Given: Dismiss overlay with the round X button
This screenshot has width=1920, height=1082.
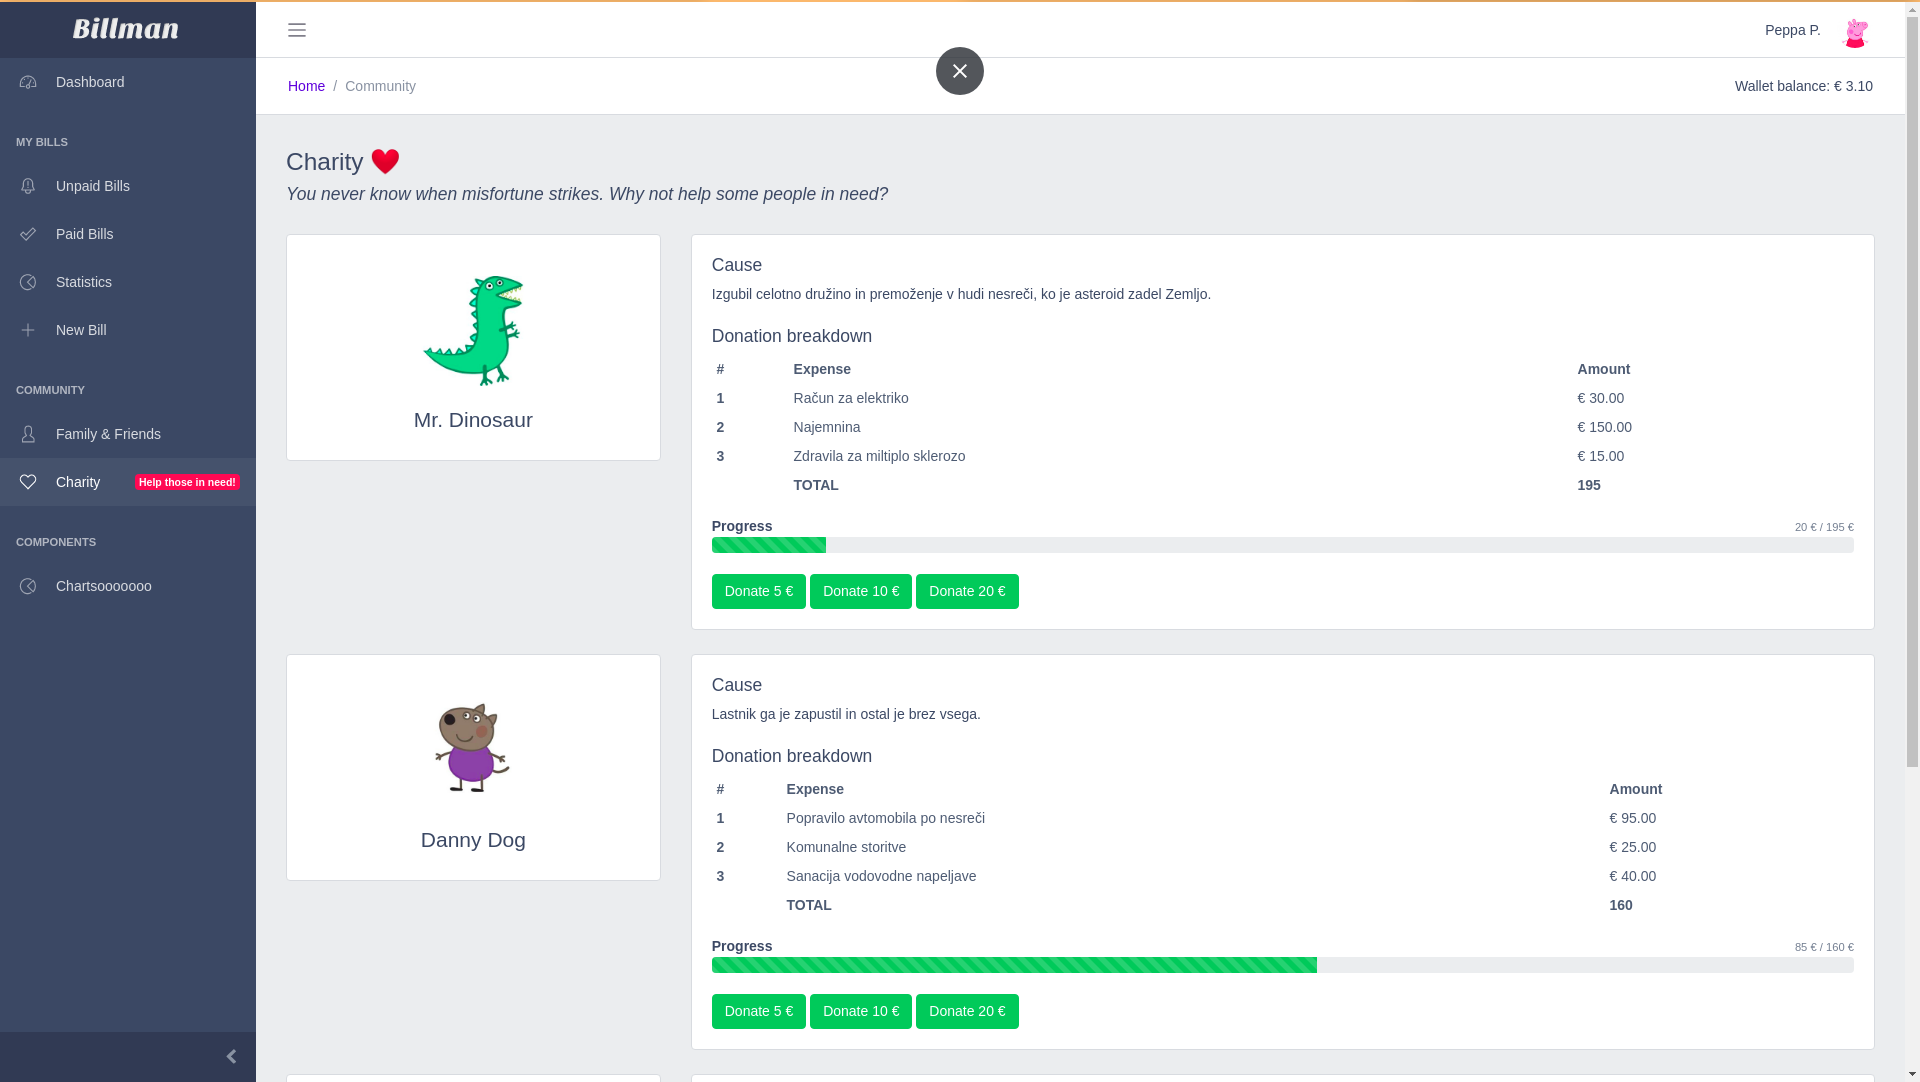Looking at the screenshot, I should 960,71.
